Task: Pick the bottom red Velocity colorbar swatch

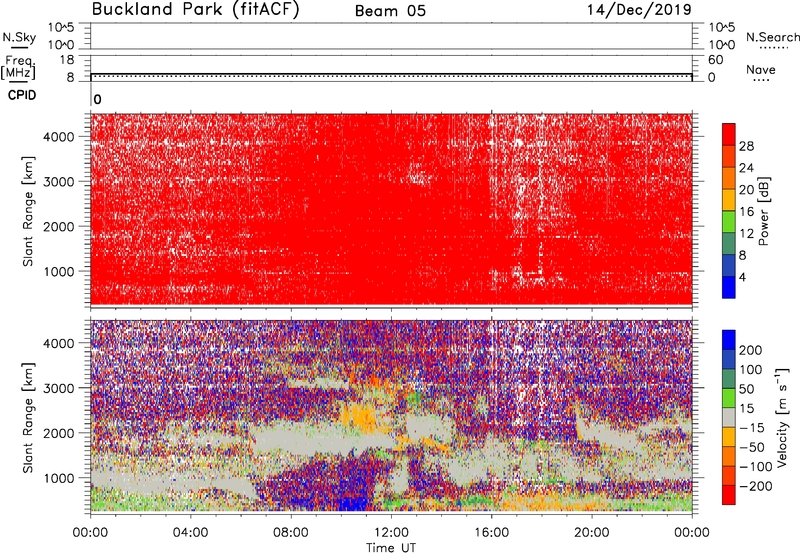Action: click(729, 495)
